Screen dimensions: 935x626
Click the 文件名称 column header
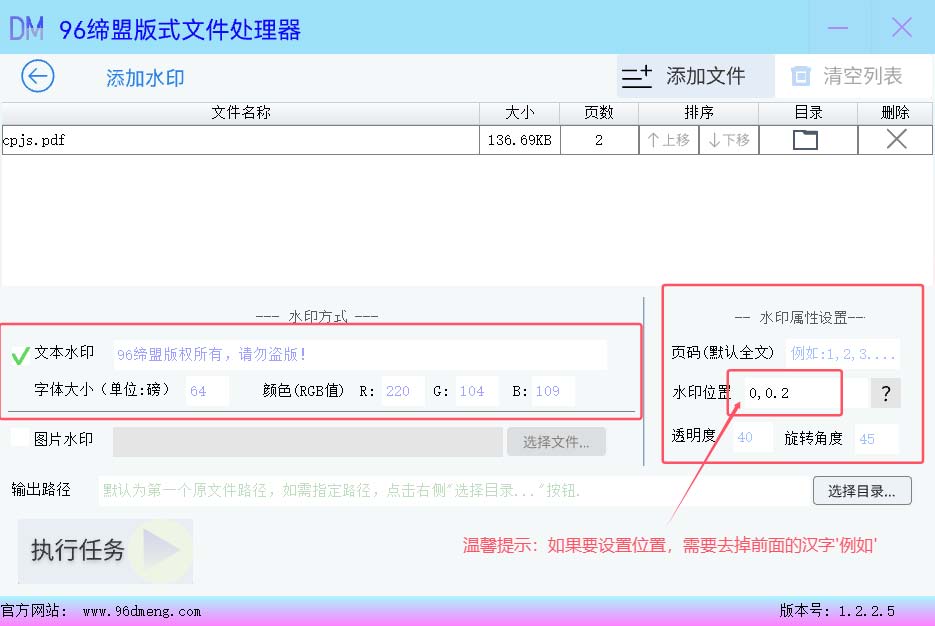pos(240,113)
